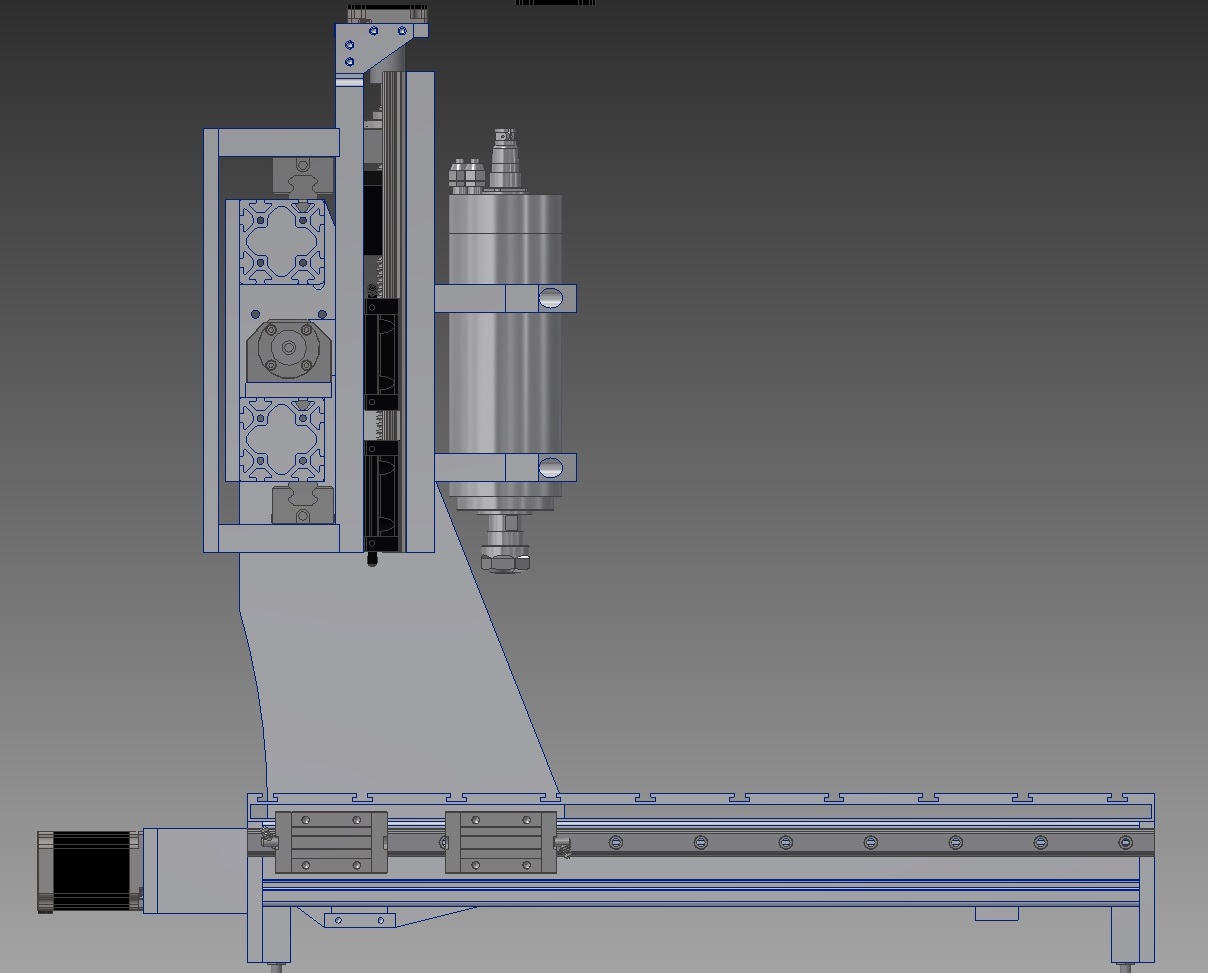The image size is (1208, 973).
Task: Select the rightmost bolt on the base rail
Action: [1126, 843]
